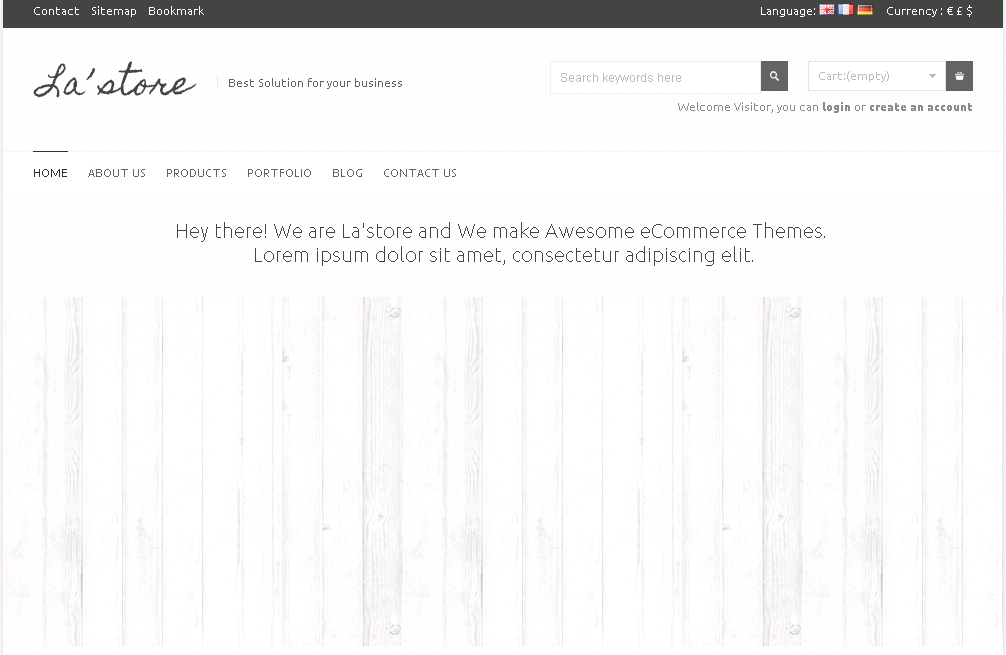
Task: Click the Bookmark link in top bar
Action: 176,11
